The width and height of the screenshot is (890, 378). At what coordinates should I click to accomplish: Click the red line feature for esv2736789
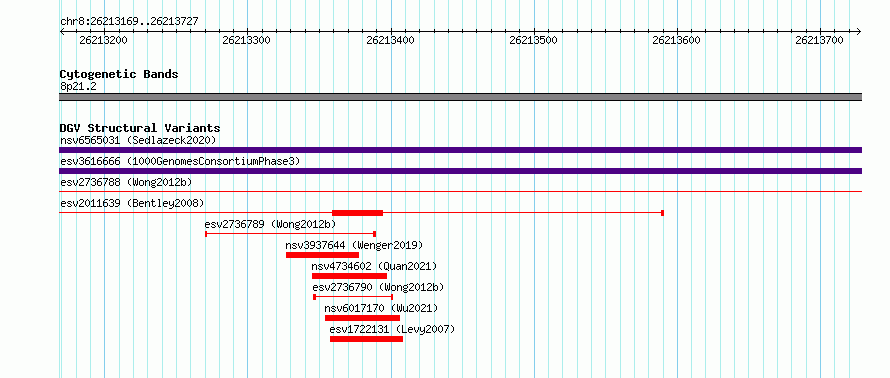coord(291,233)
